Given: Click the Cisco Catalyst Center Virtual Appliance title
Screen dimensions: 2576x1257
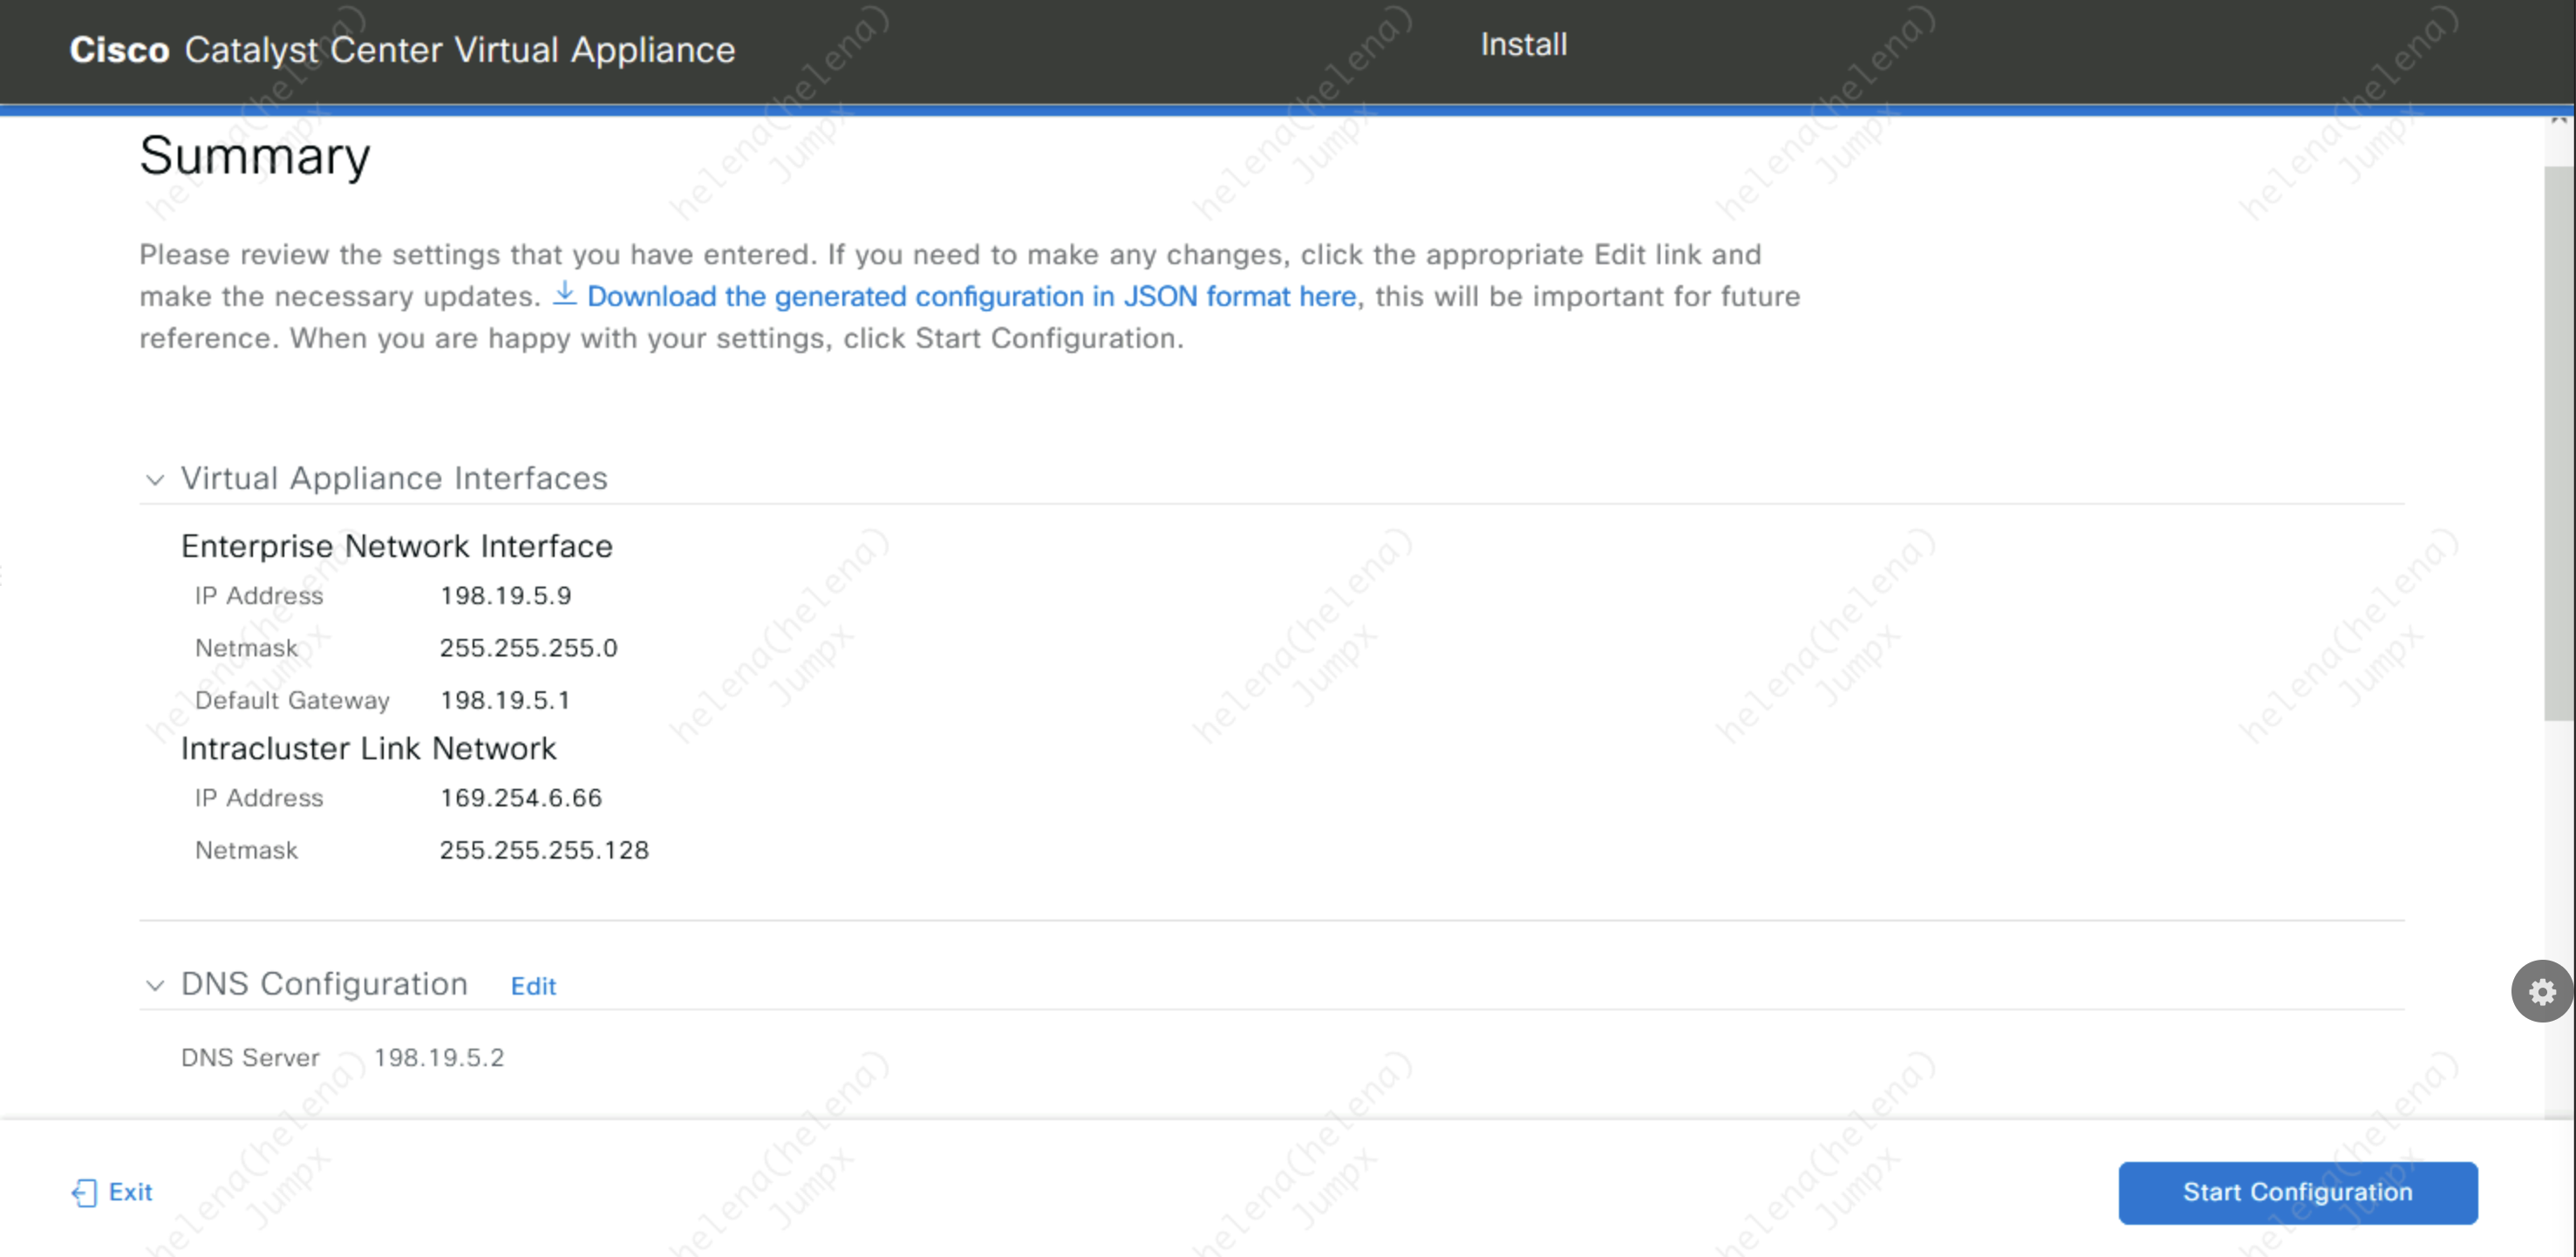Looking at the screenshot, I should (402, 50).
